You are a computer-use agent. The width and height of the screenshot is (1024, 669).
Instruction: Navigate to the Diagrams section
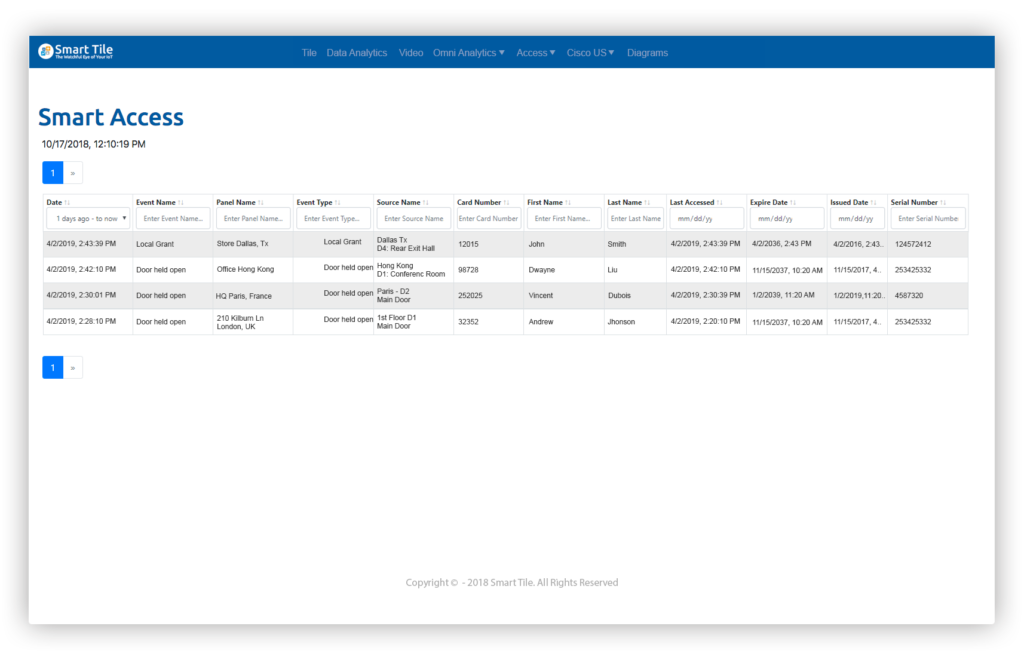(x=647, y=52)
